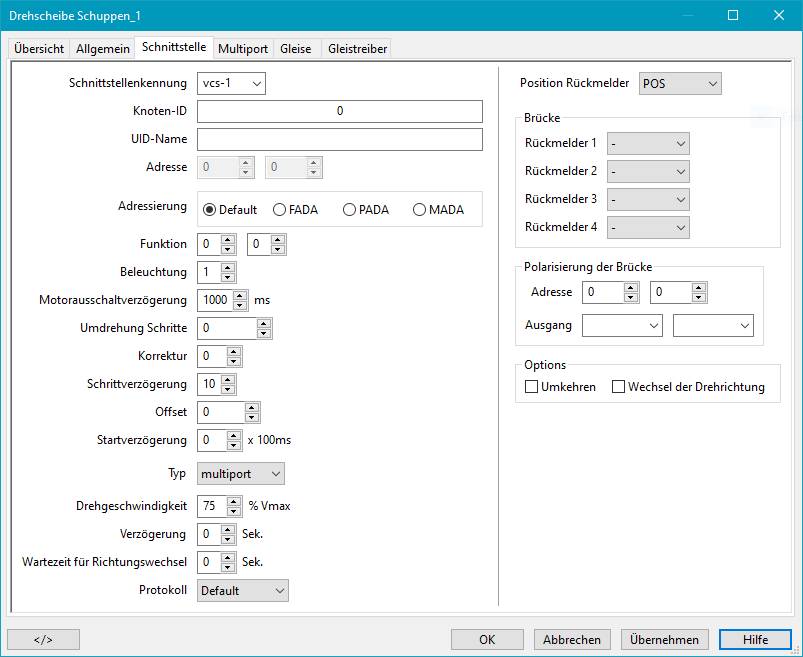Screen dimensions: 803x657
Task: Open the Multiport tab
Action: [242, 48]
